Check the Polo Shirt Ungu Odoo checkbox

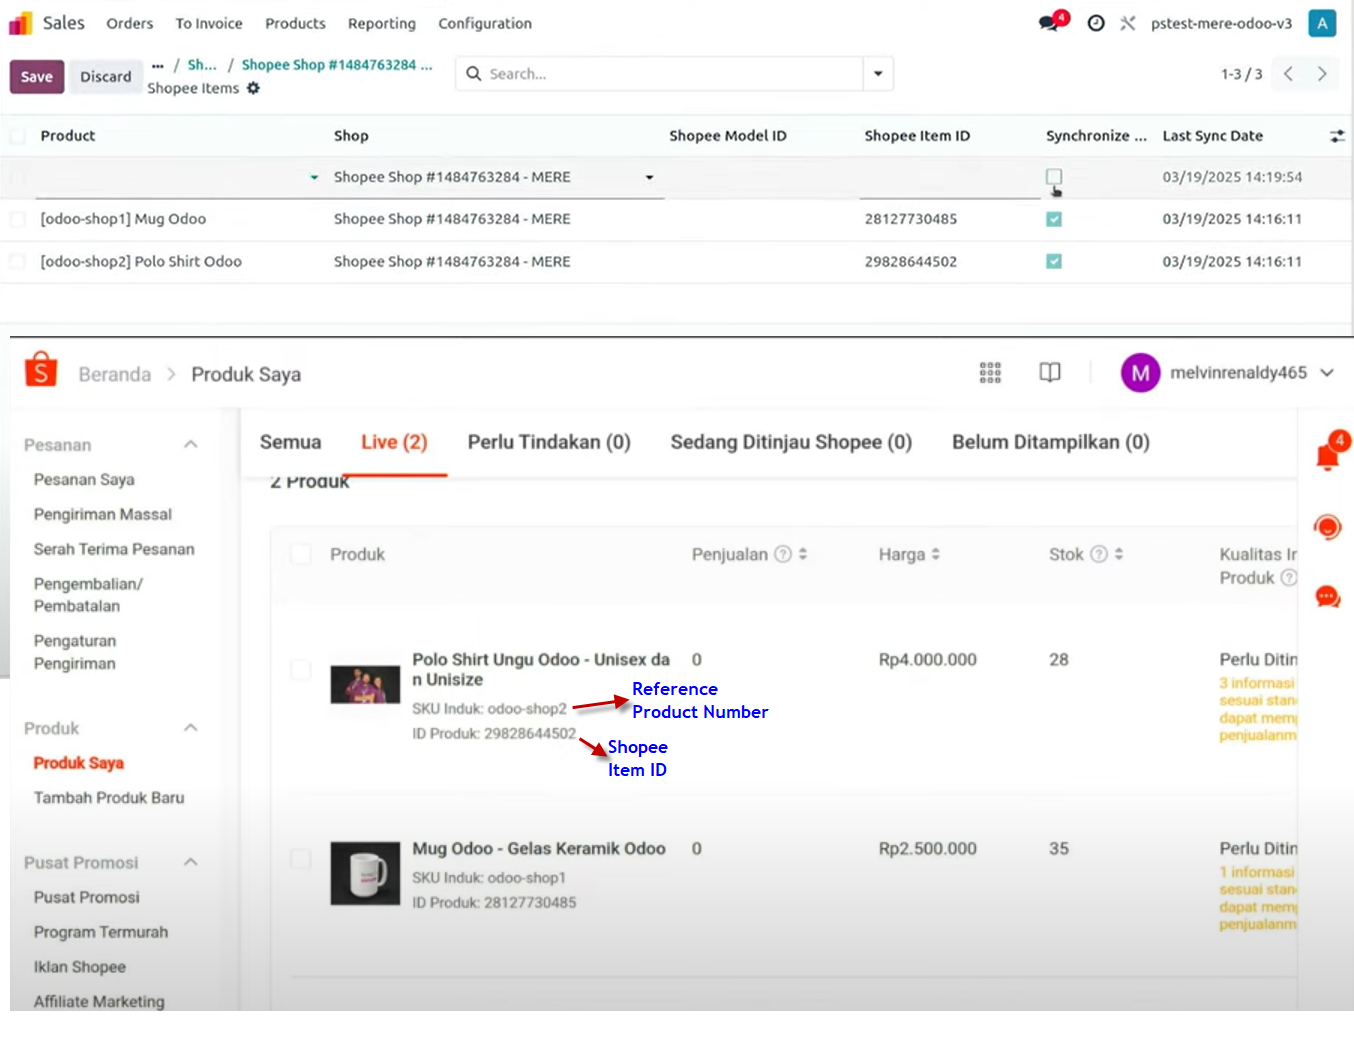[301, 670]
